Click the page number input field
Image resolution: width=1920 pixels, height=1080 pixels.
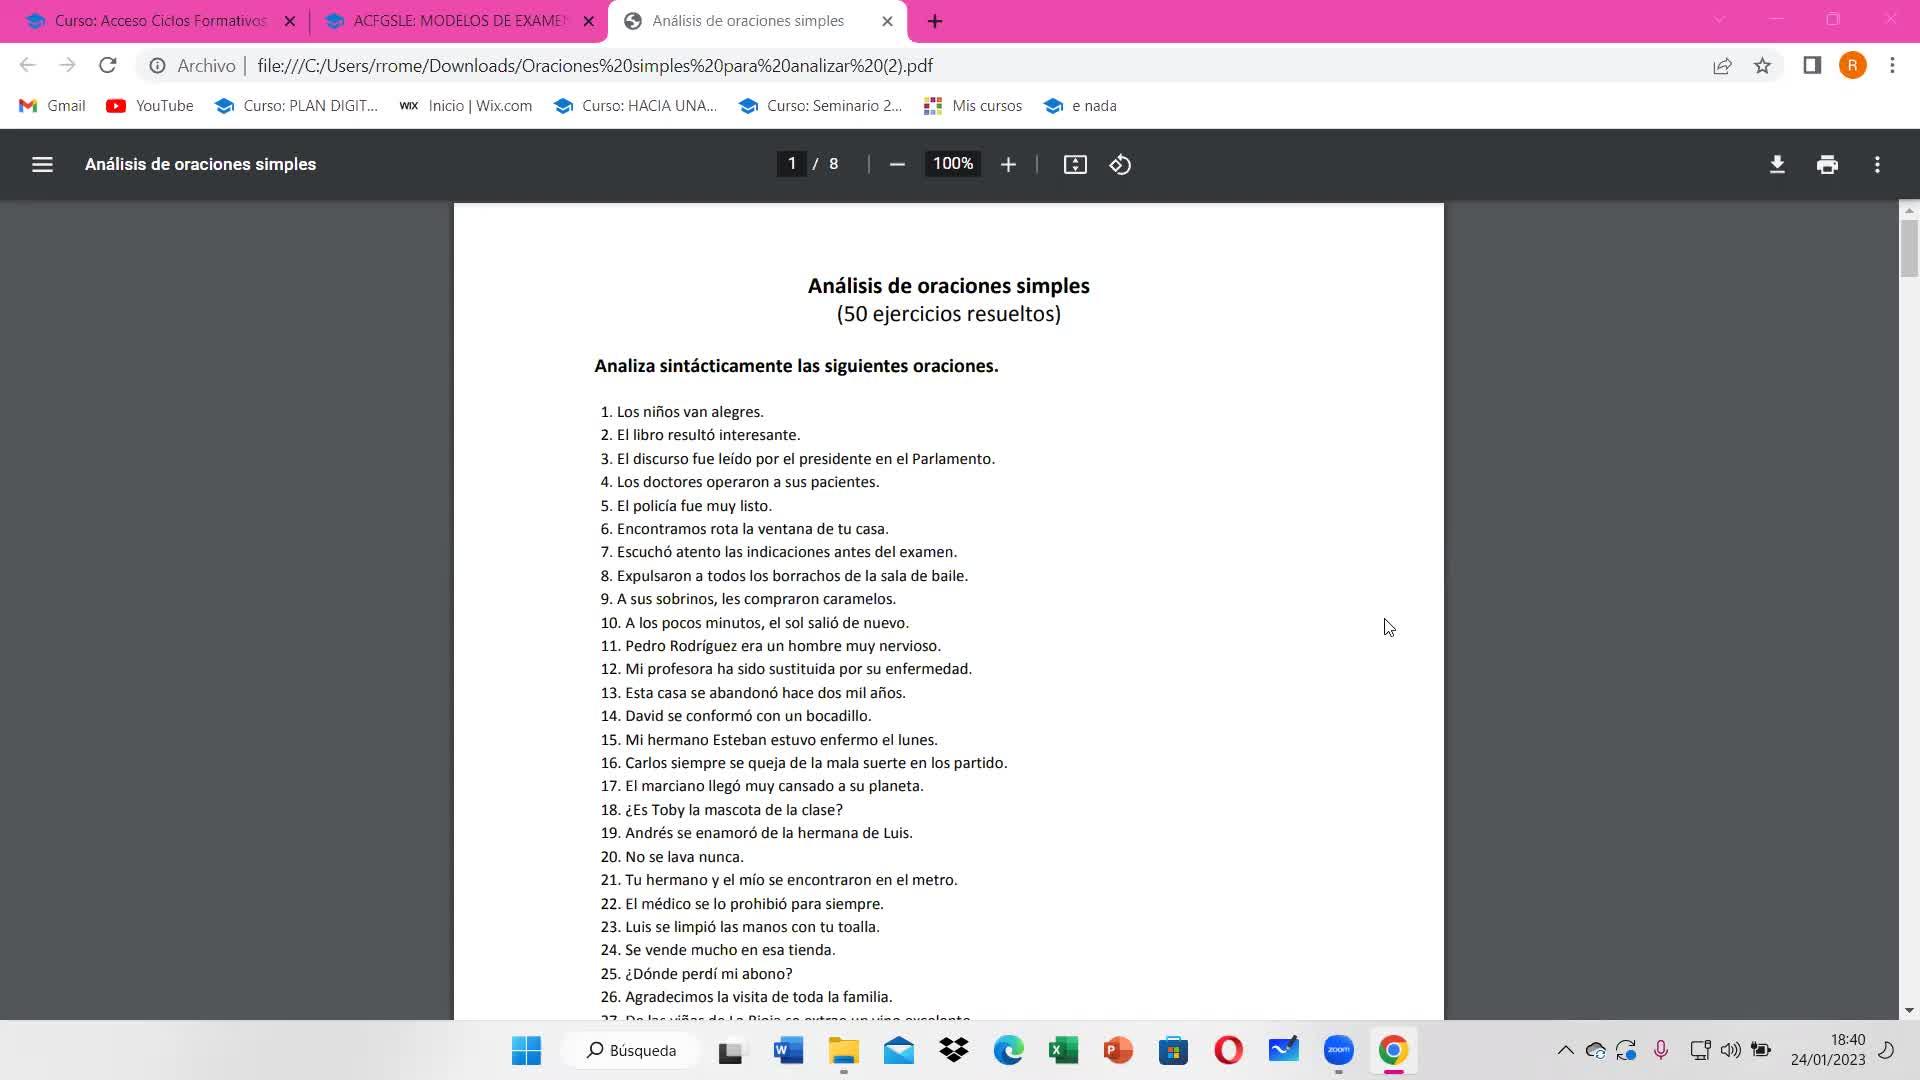point(792,164)
